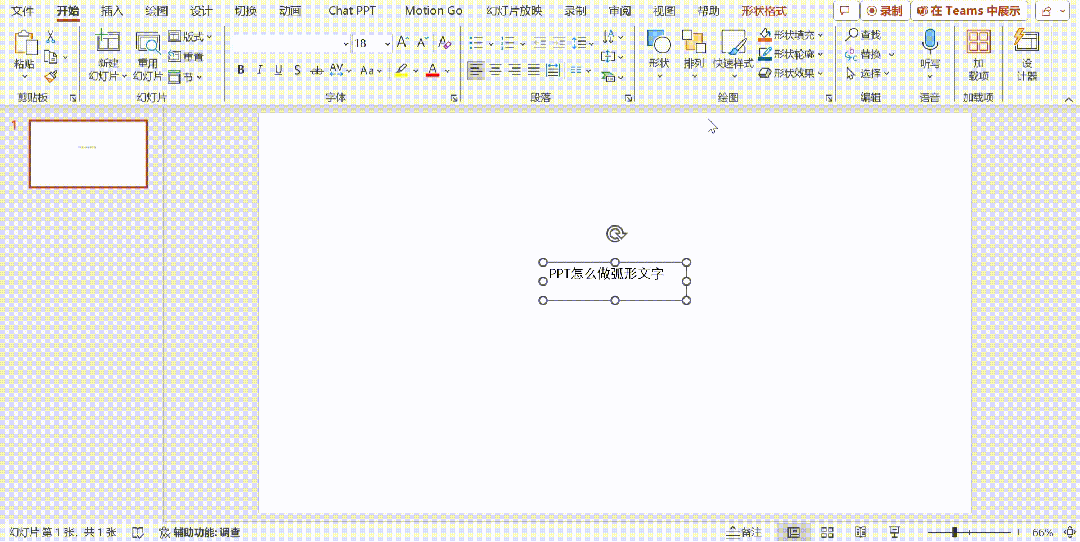Click the Reset (重置) slide button
The height and width of the screenshot is (542, 1080).
(186, 56)
